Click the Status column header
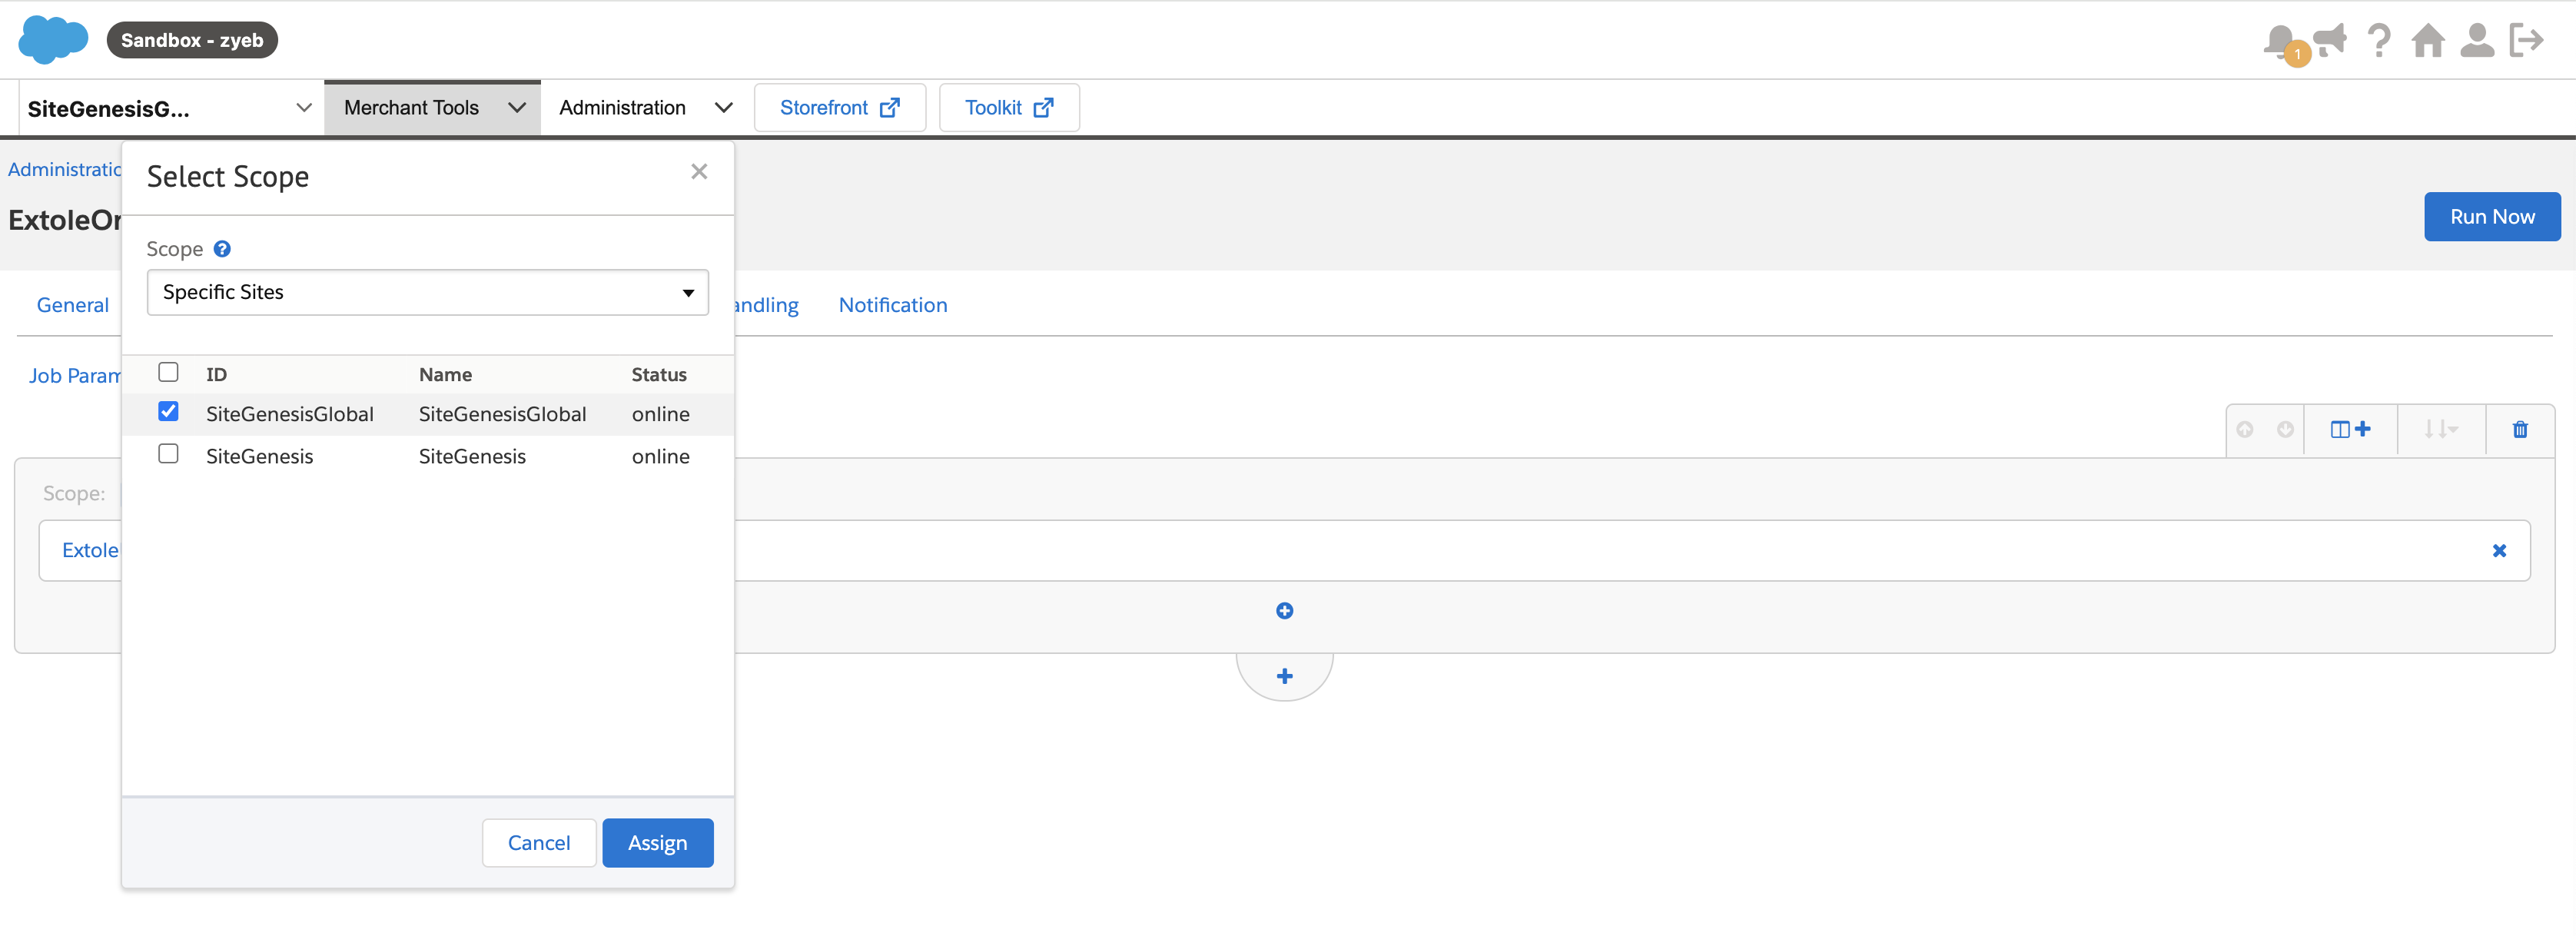 click(x=659, y=375)
